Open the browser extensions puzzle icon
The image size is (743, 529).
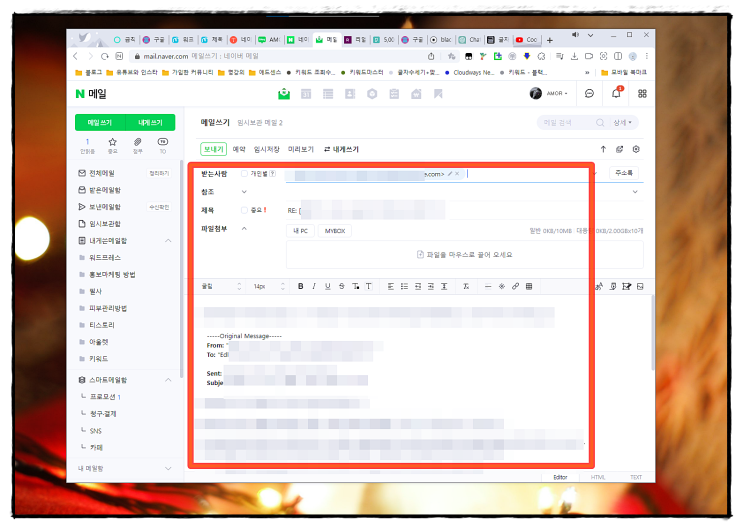[x=541, y=56]
